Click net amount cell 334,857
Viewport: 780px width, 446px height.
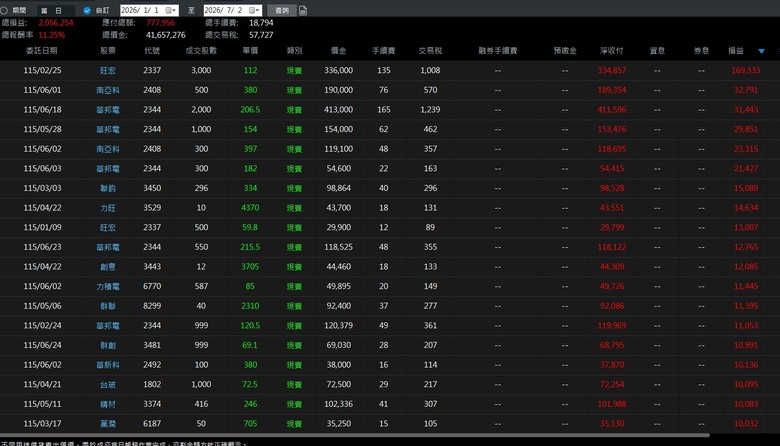coord(612,71)
